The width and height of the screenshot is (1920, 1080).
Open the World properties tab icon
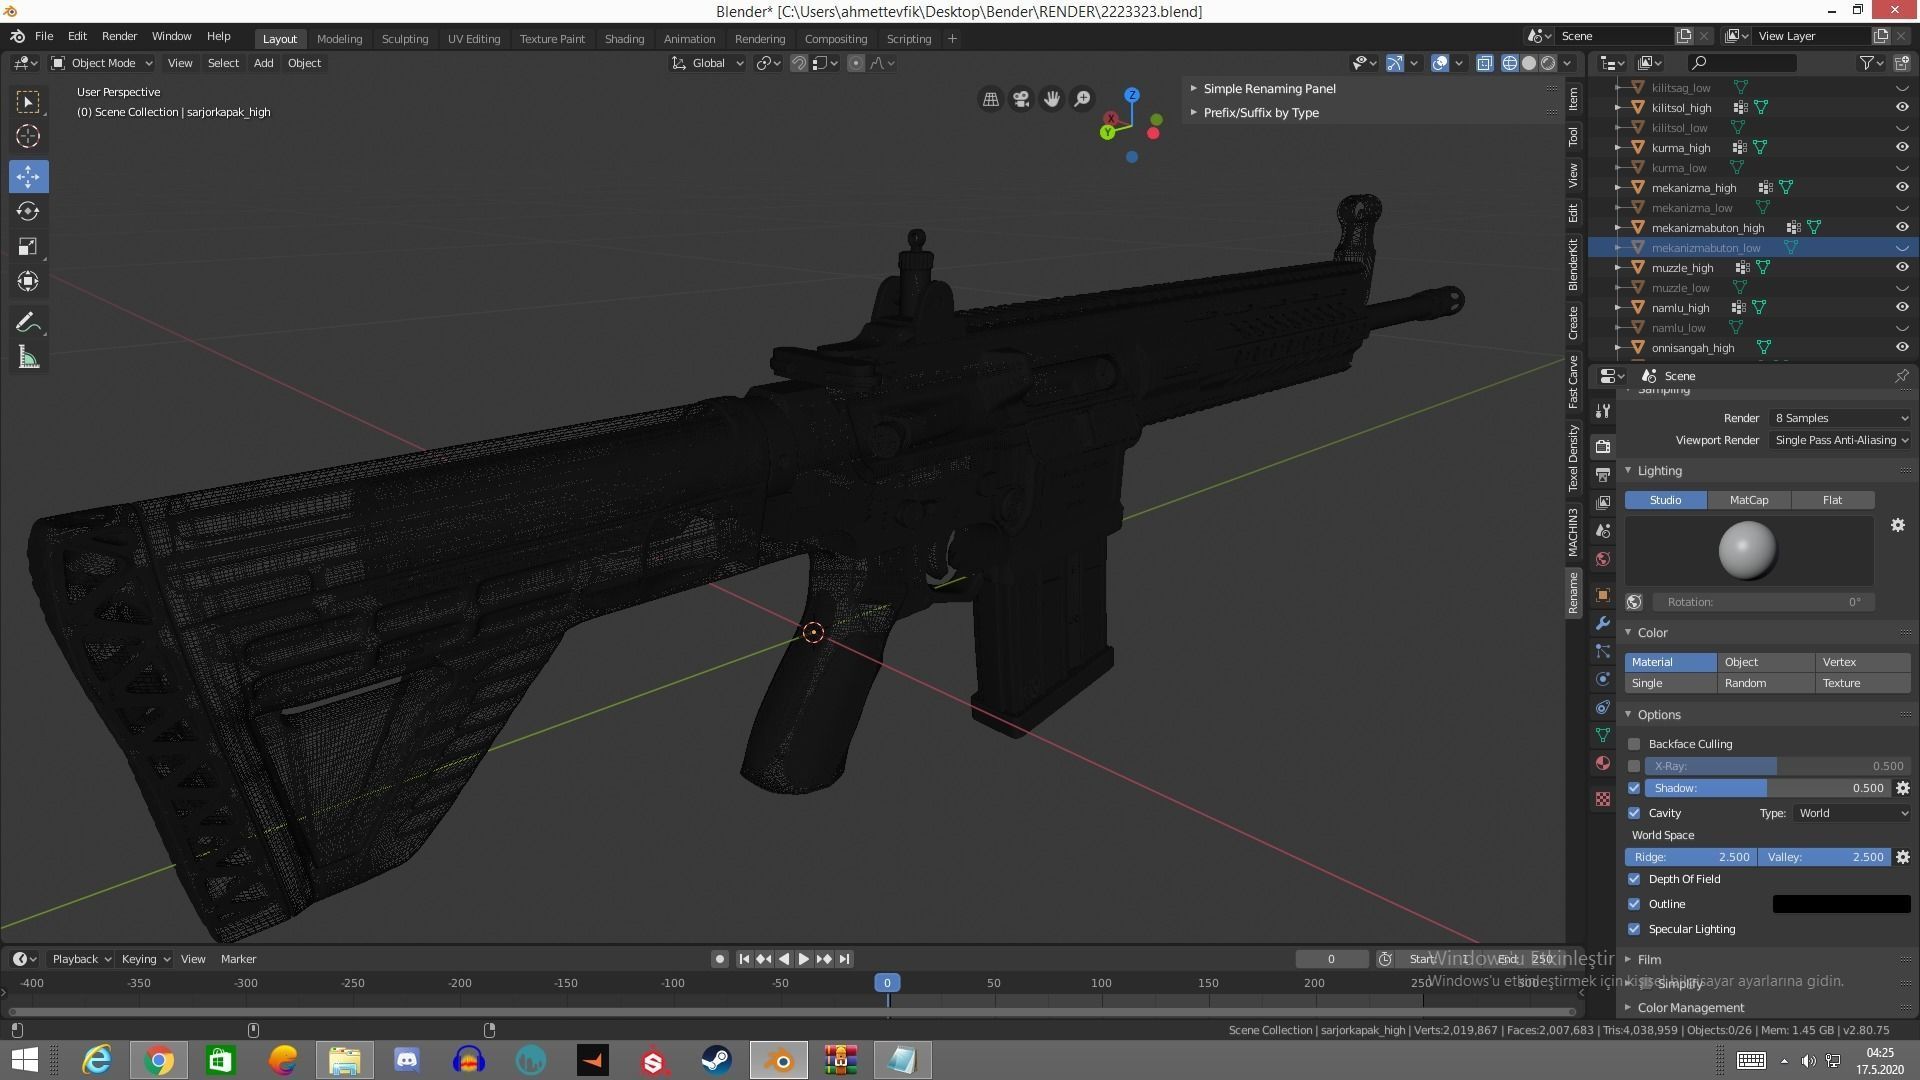pyautogui.click(x=1603, y=559)
